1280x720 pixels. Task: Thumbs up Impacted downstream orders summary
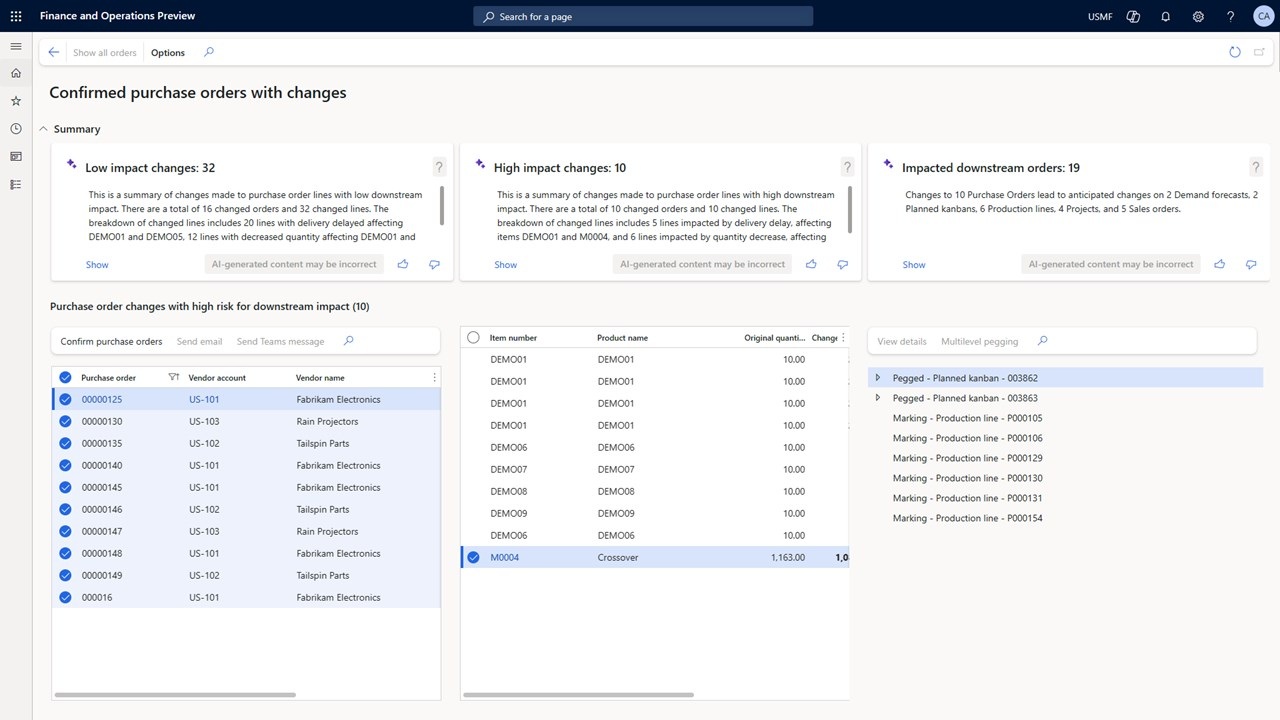click(x=1220, y=265)
